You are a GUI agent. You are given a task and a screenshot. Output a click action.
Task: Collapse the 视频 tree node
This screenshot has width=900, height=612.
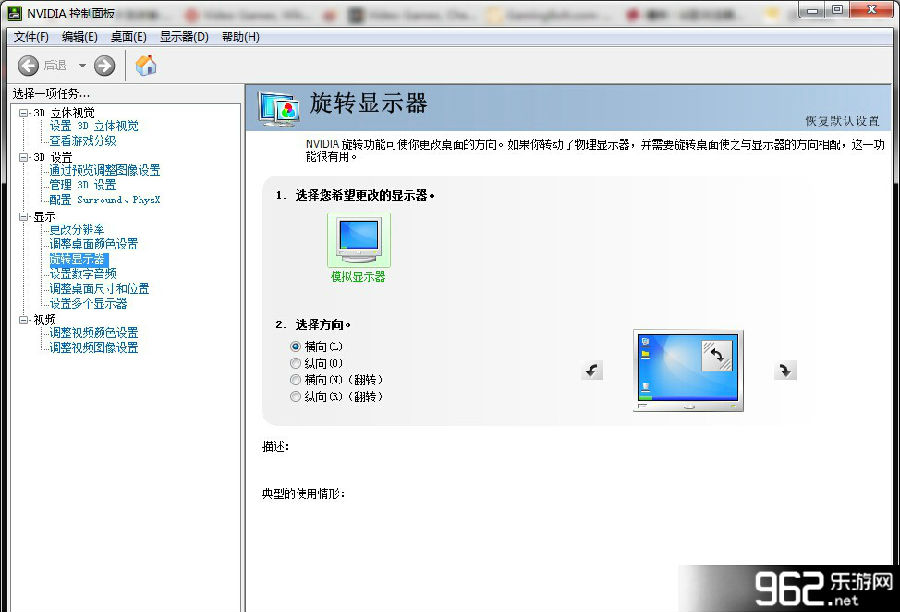[x=24, y=319]
